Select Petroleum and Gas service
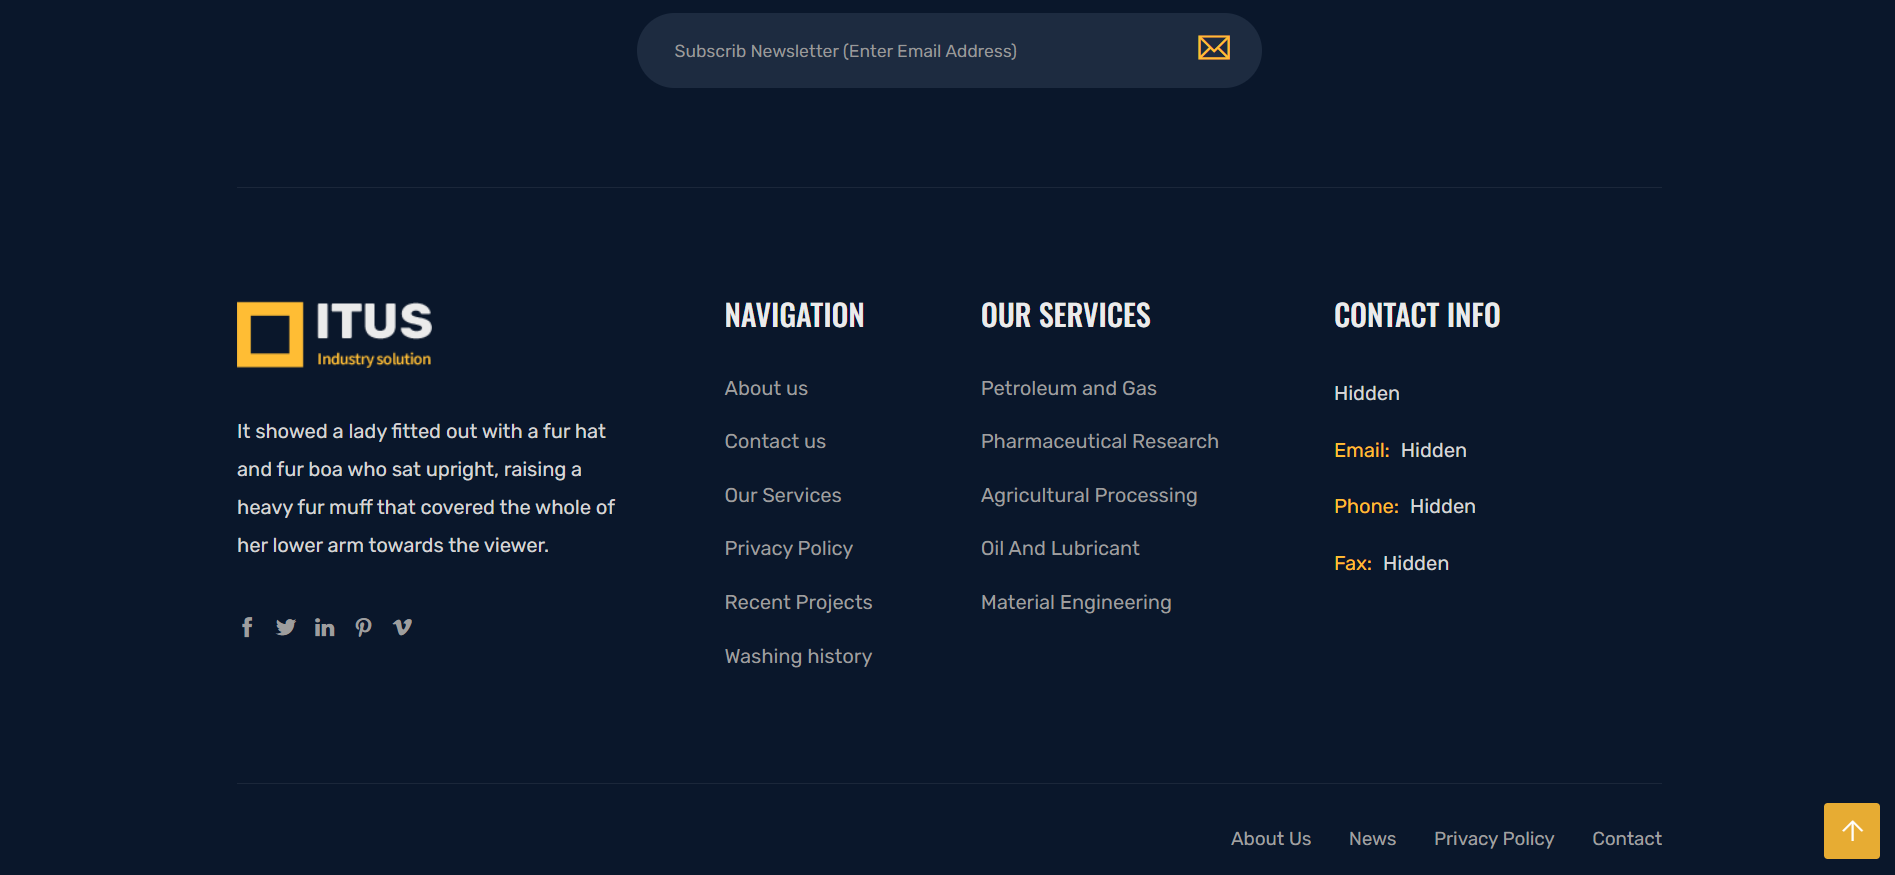The width and height of the screenshot is (1895, 875). pyautogui.click(x=1068, y=389)
